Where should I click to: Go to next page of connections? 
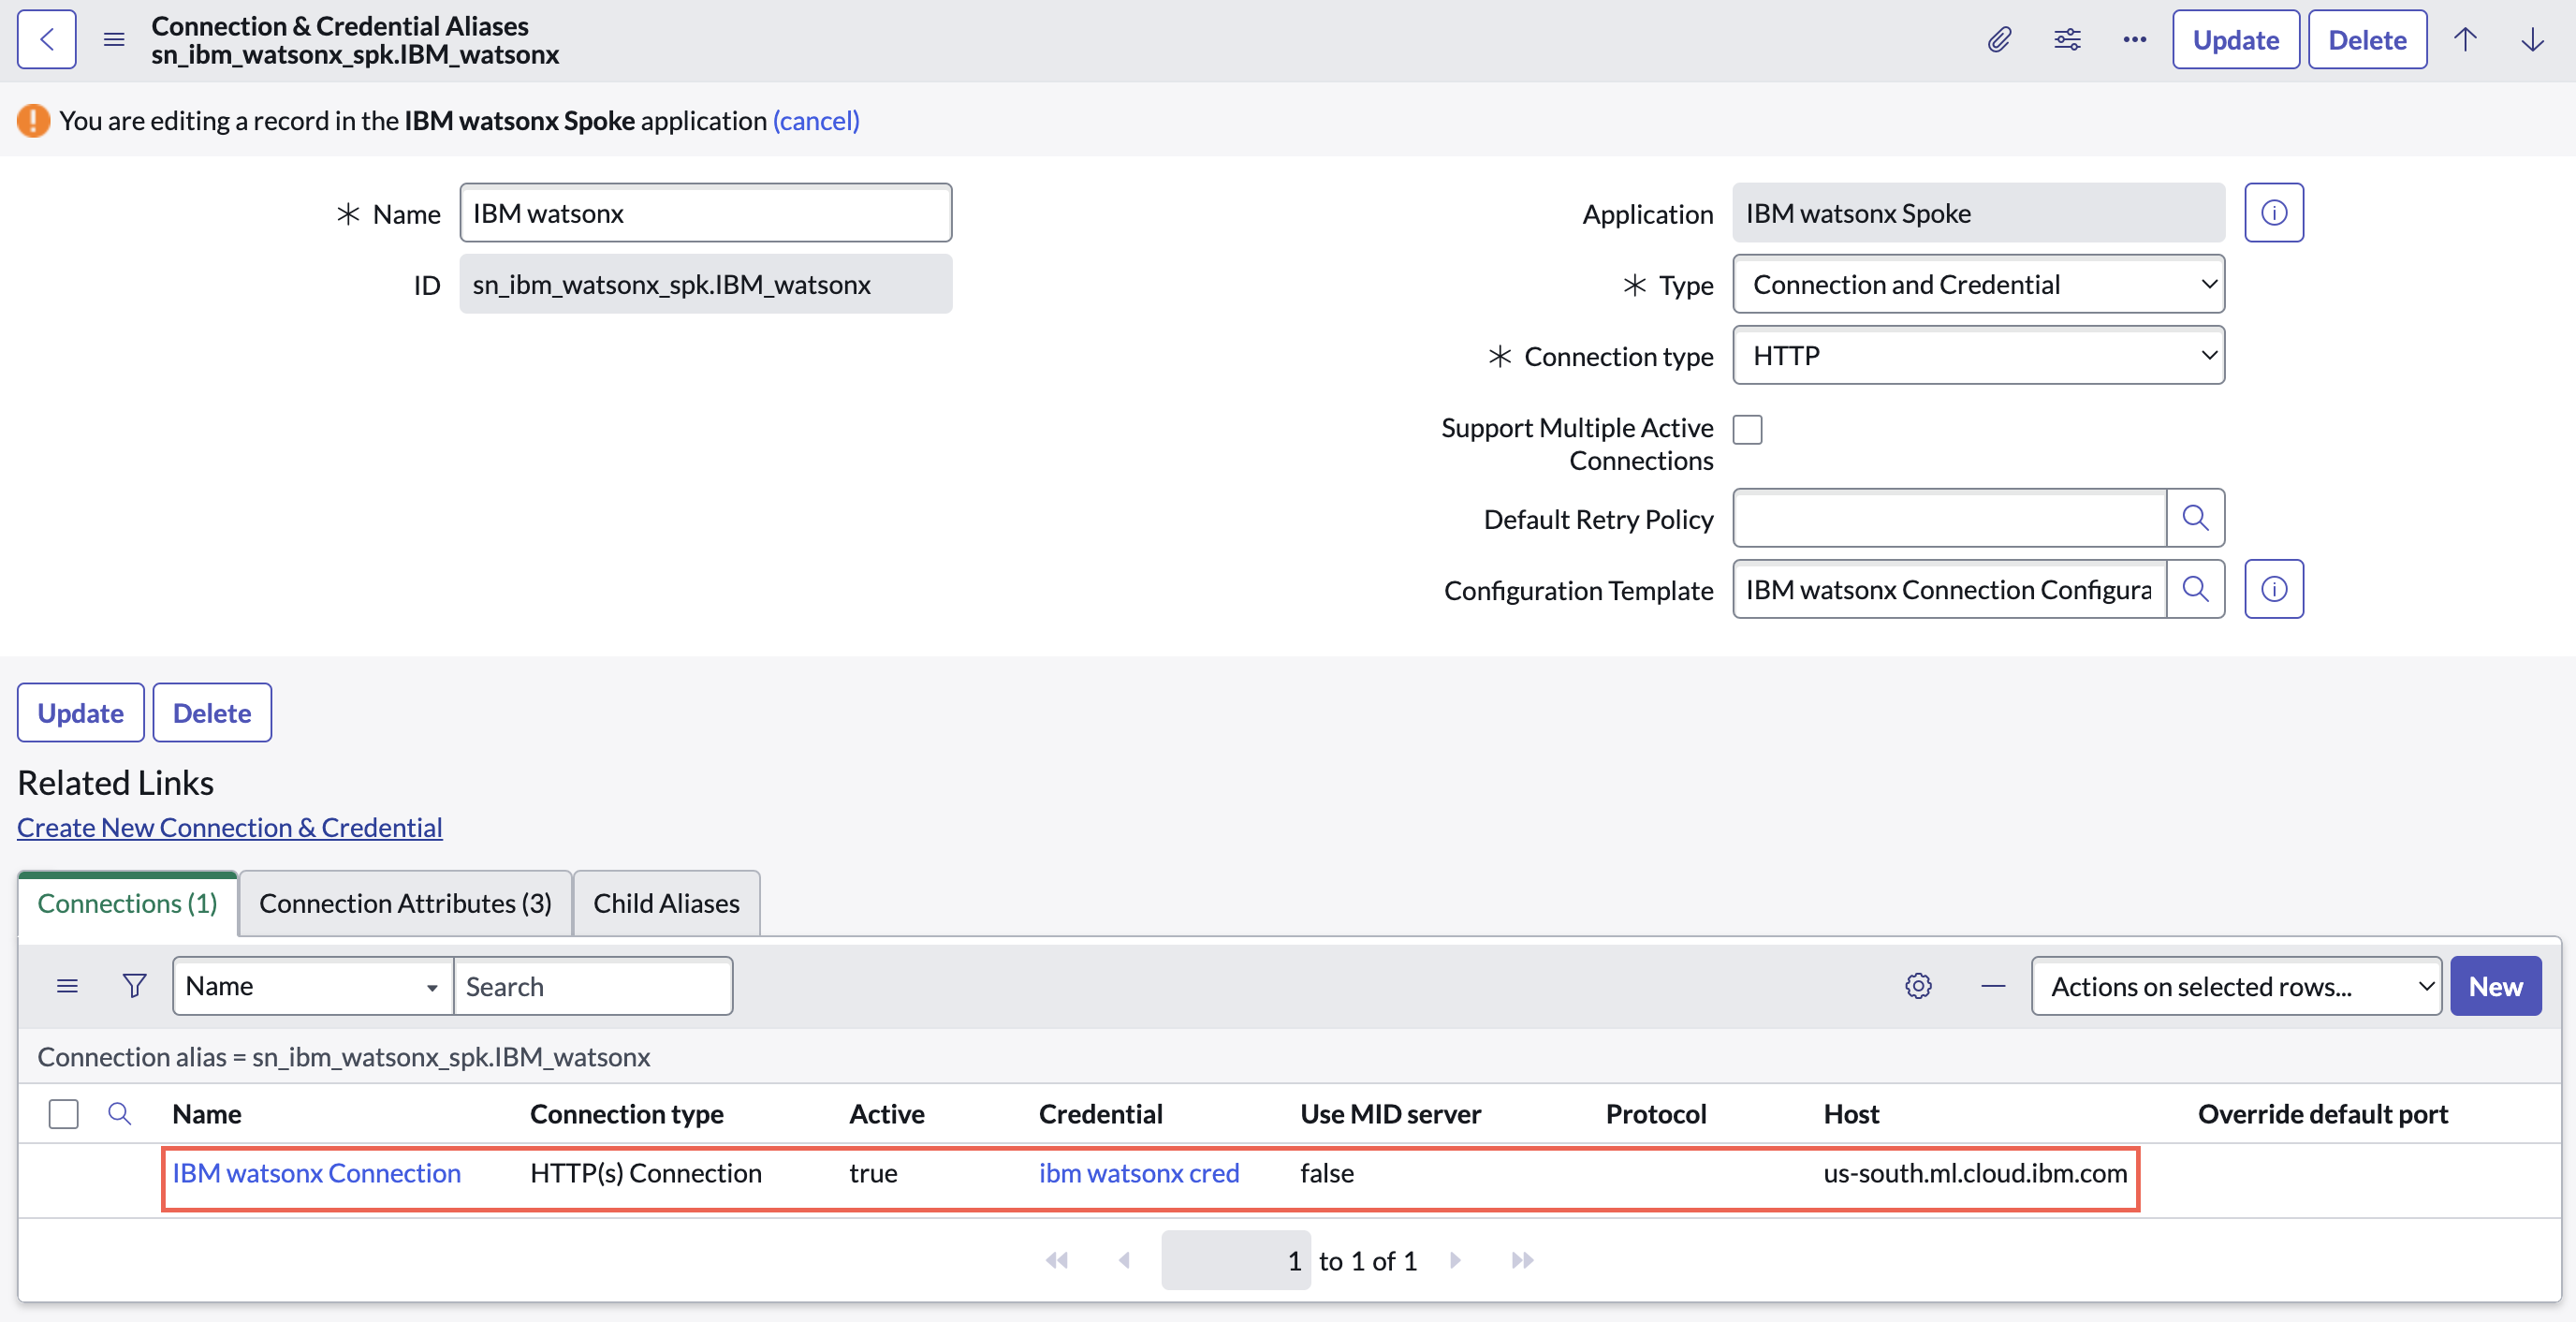(x=1455, y=1260)
